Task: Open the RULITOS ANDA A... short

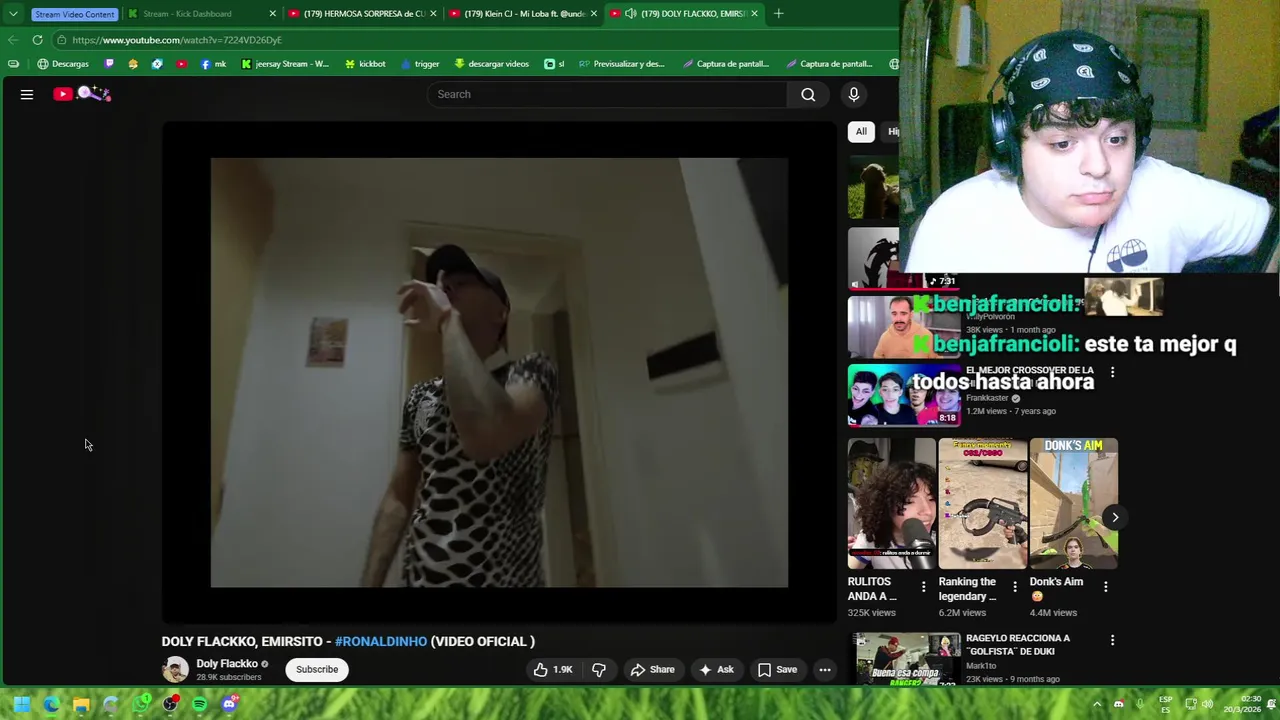Action: point(892,503)
